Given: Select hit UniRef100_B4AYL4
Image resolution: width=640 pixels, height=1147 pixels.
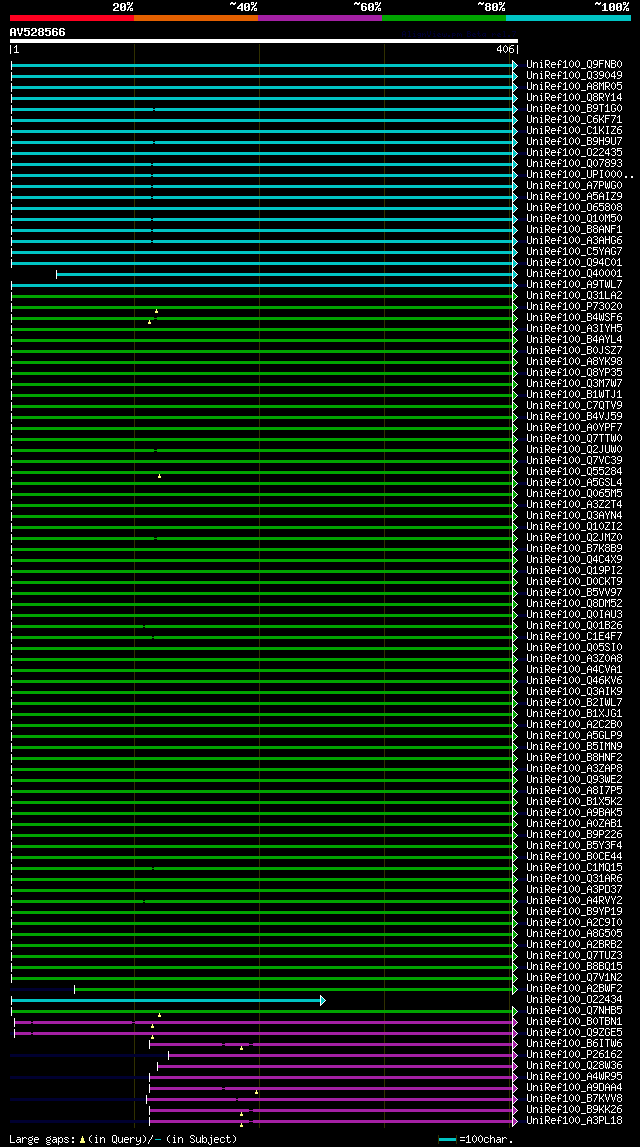Looking at the screenshot, I should pyautogui.click(x=574, y=339).
